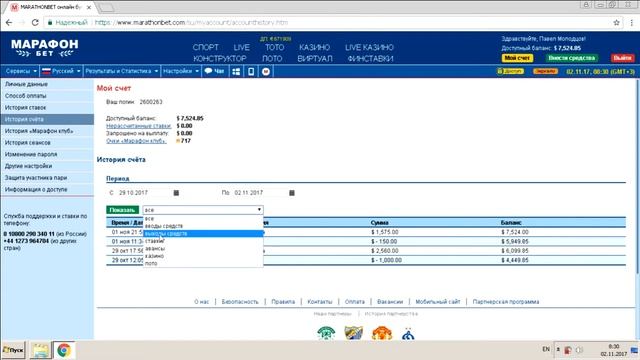Open Безопасность footer link
This screenshot has height=360, width=640.
pyautogui.click(x=240, y=302)
